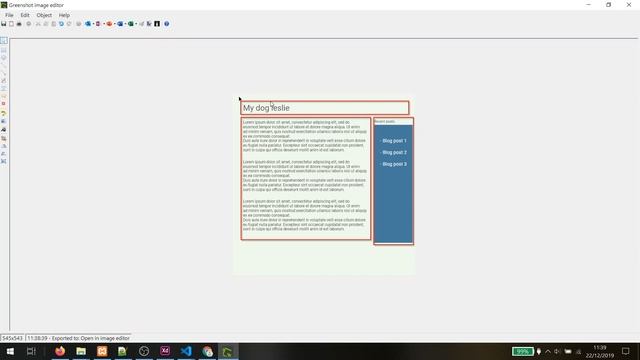Click the 99% battery indicator
This screenshot has width=640, height=360.
click(522, 351)
